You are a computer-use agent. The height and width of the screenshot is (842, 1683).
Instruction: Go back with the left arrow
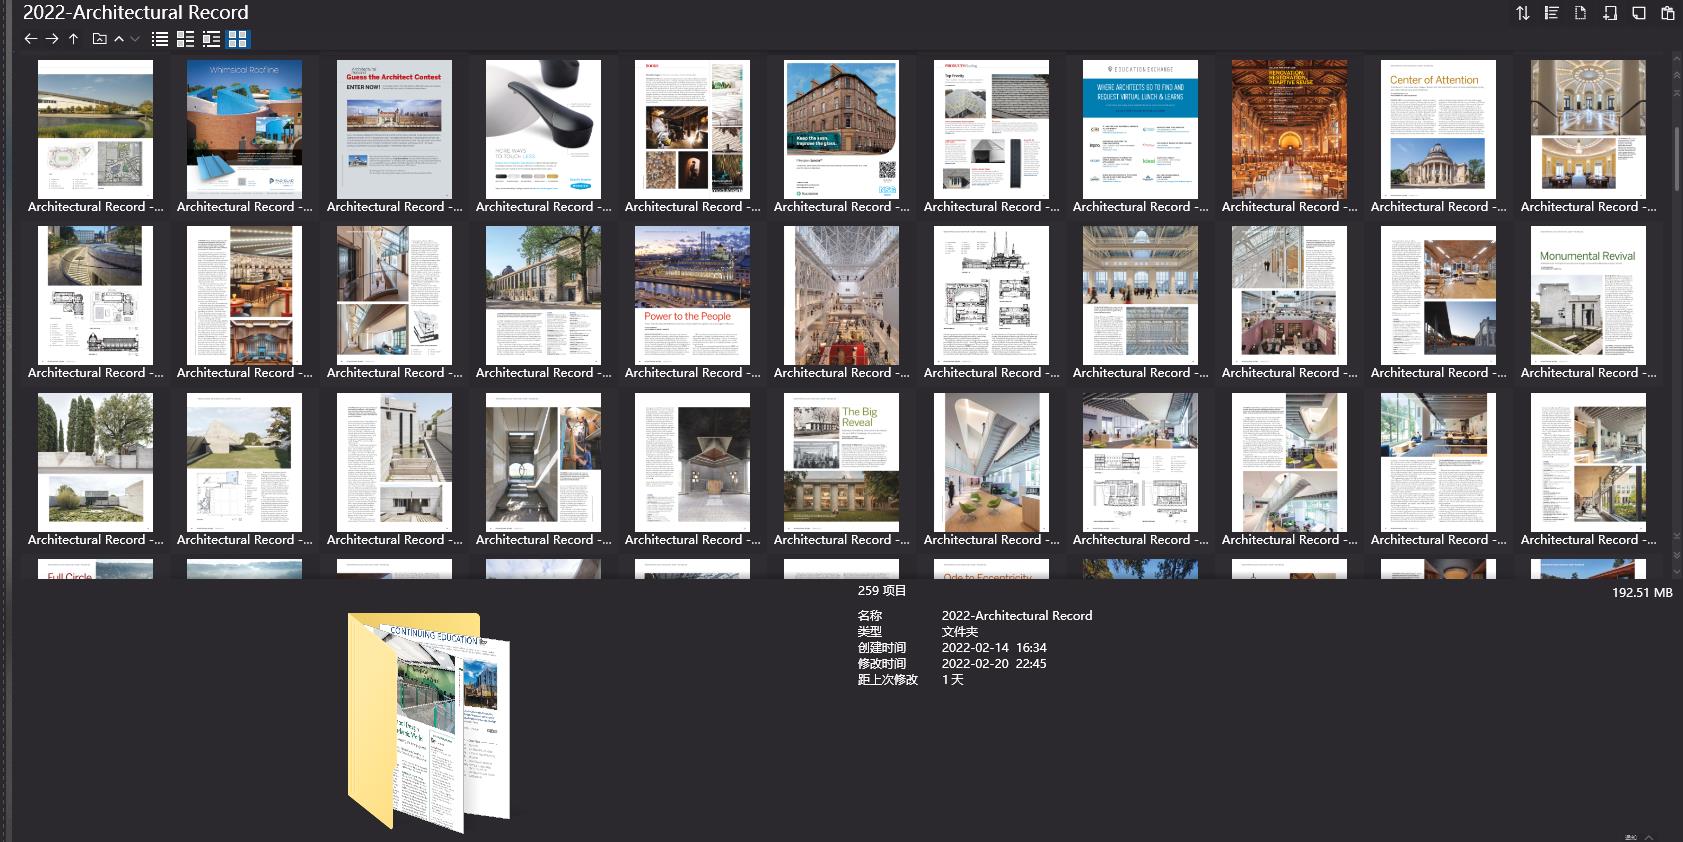point(30,39)
